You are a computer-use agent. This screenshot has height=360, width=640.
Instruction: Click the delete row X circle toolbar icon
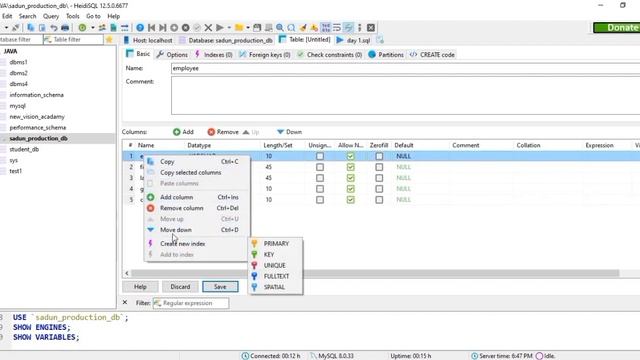pyautogui.click(x=185, y=28)
